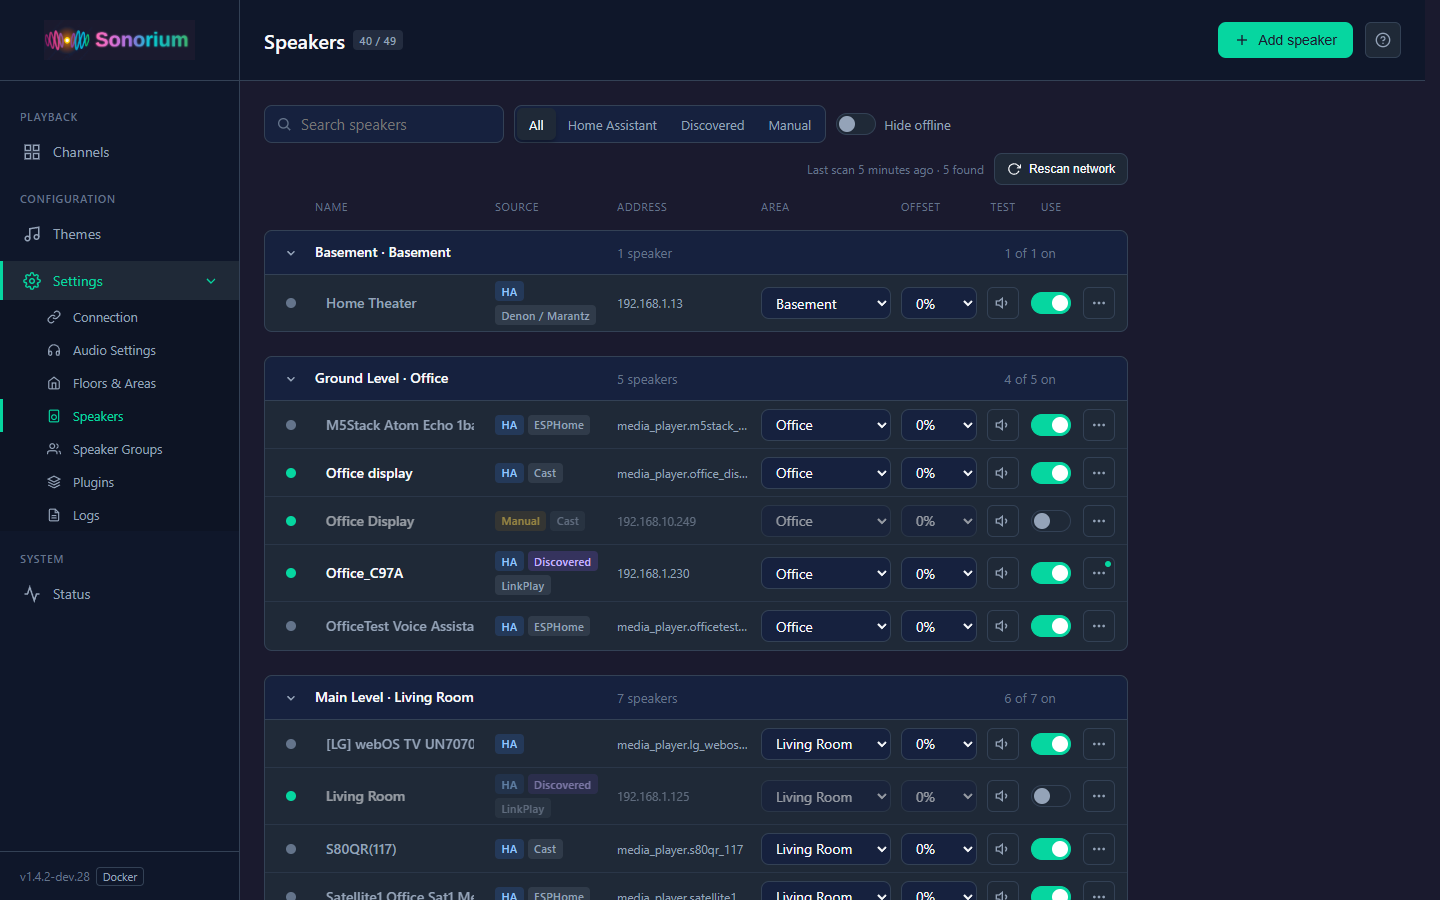1440x900 pixels.
Task: Open more options for Living Room LinkPlay speaker
Action: (1099, 796)
